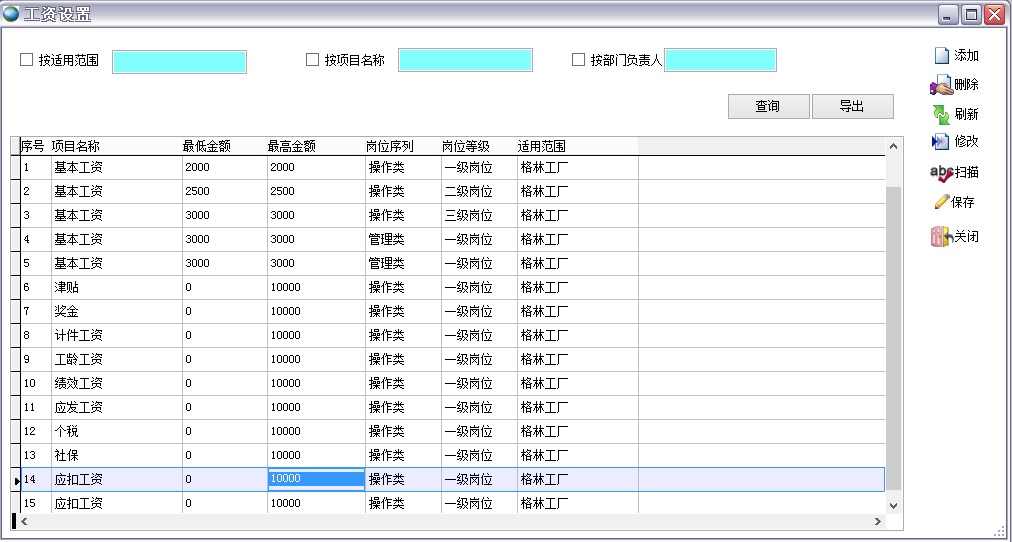Image resolution: width=1012 pixels, height=542 pixels.
Task: Click the table's scroll up arrow
Action: tap(893, 147)
